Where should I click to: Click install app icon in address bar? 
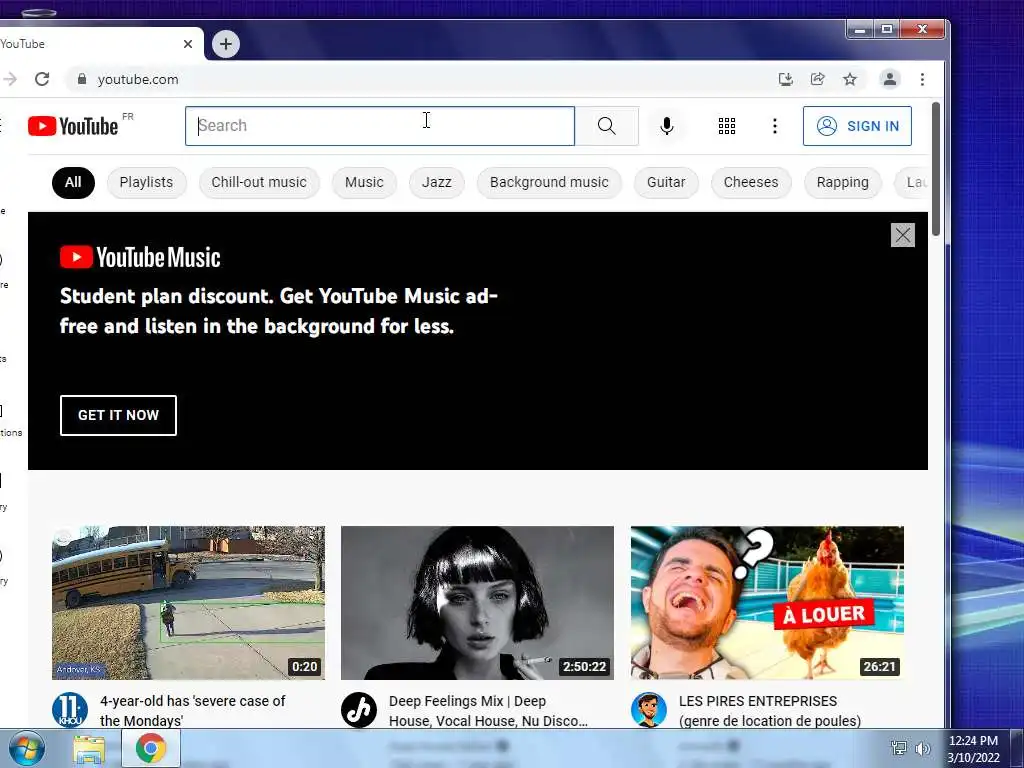tap(786, 79)
